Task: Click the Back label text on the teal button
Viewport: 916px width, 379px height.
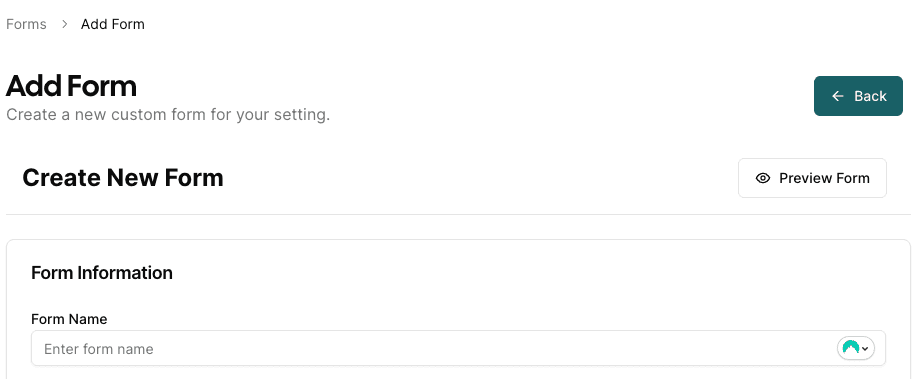Action: pos(870,96)
